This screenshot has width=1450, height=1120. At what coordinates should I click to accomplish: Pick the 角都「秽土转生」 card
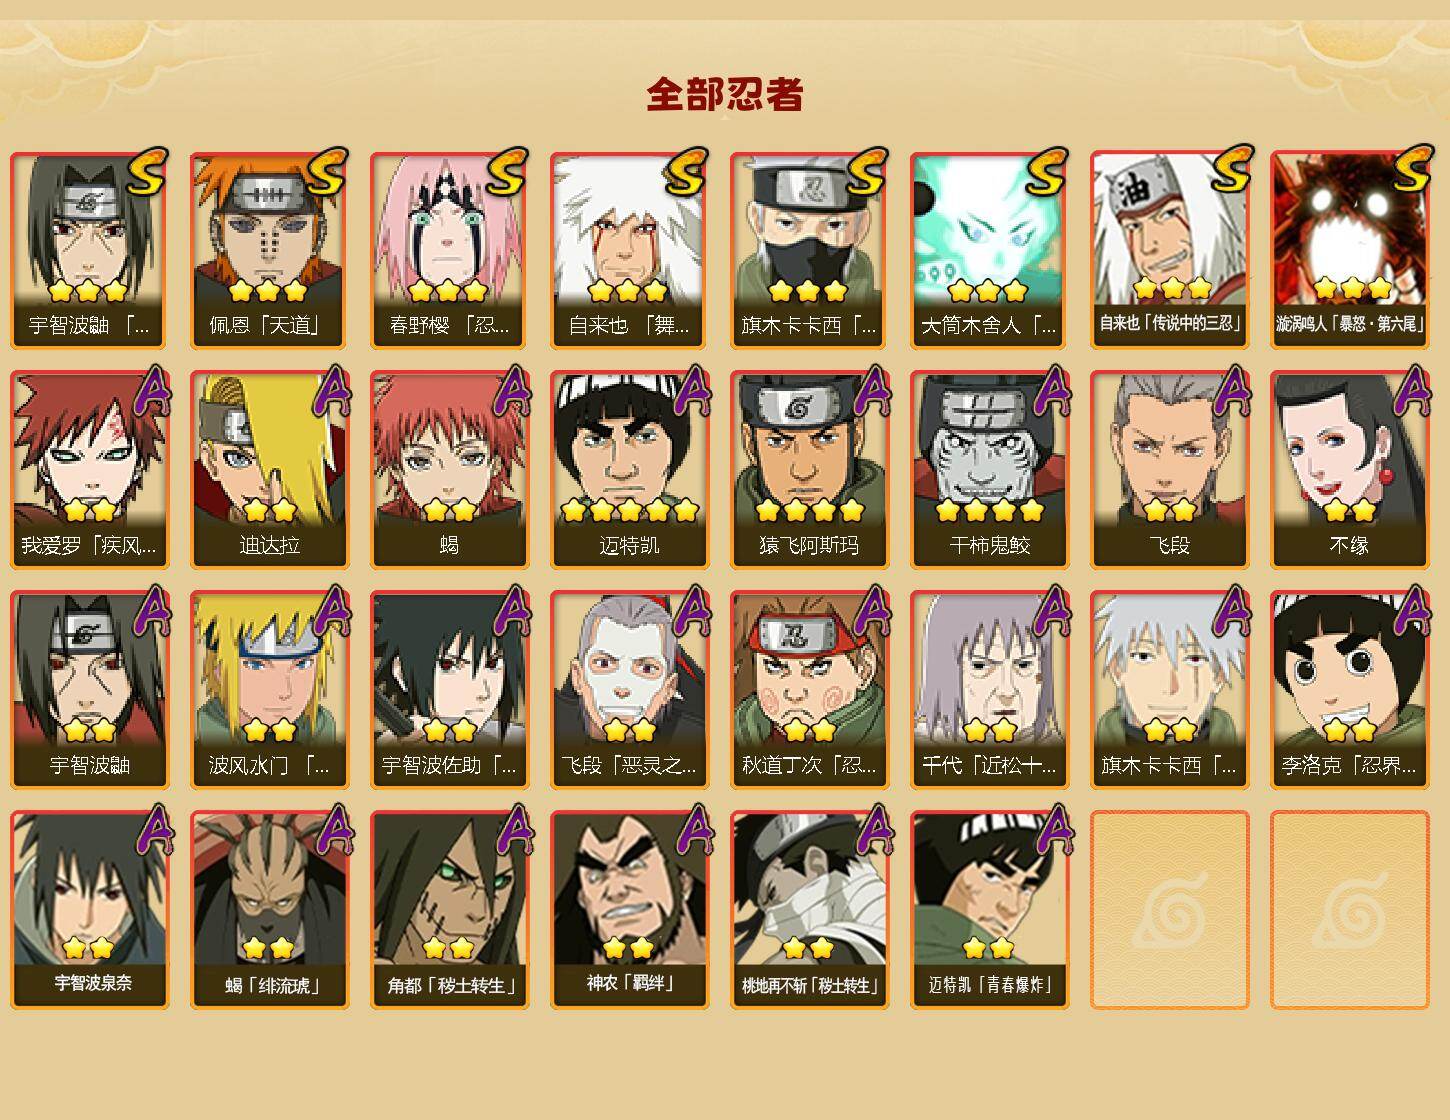[x=449, y=910]
